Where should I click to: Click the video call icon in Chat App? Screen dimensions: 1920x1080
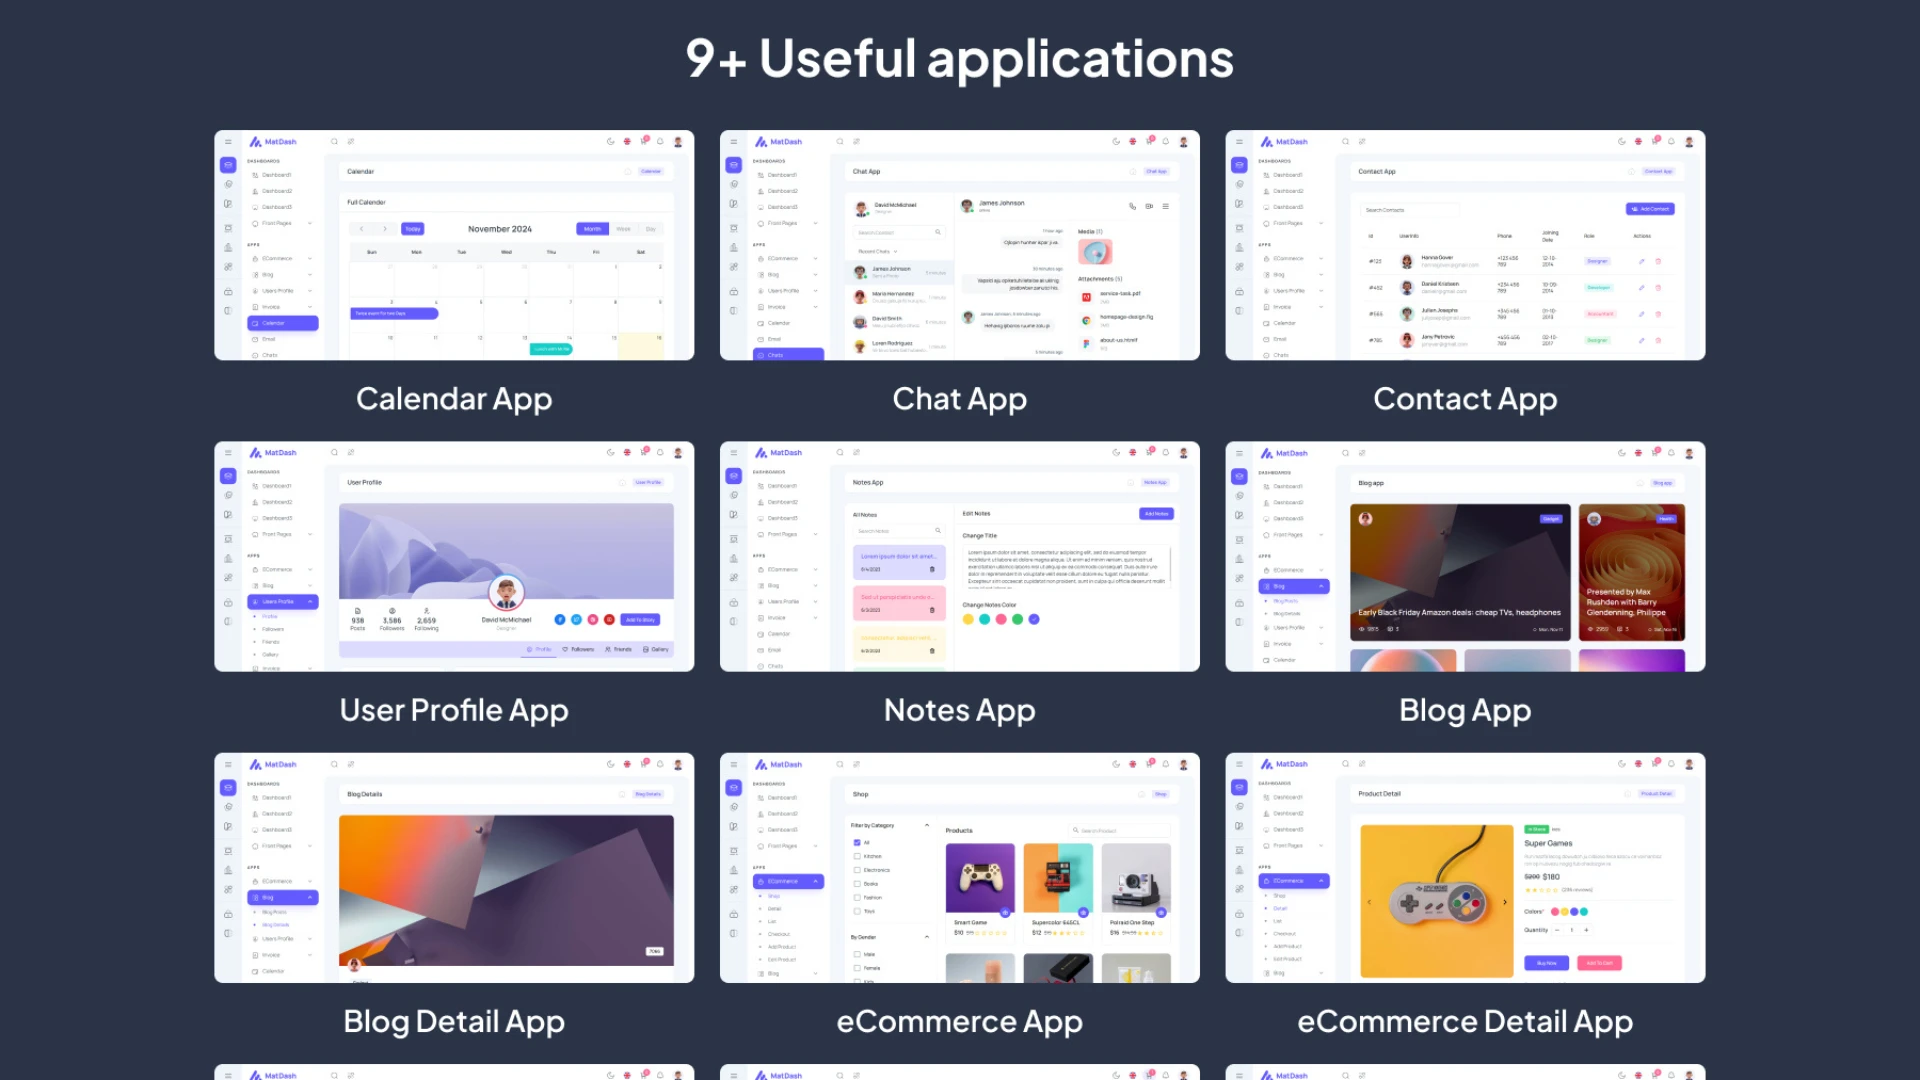coord(1149,206)
